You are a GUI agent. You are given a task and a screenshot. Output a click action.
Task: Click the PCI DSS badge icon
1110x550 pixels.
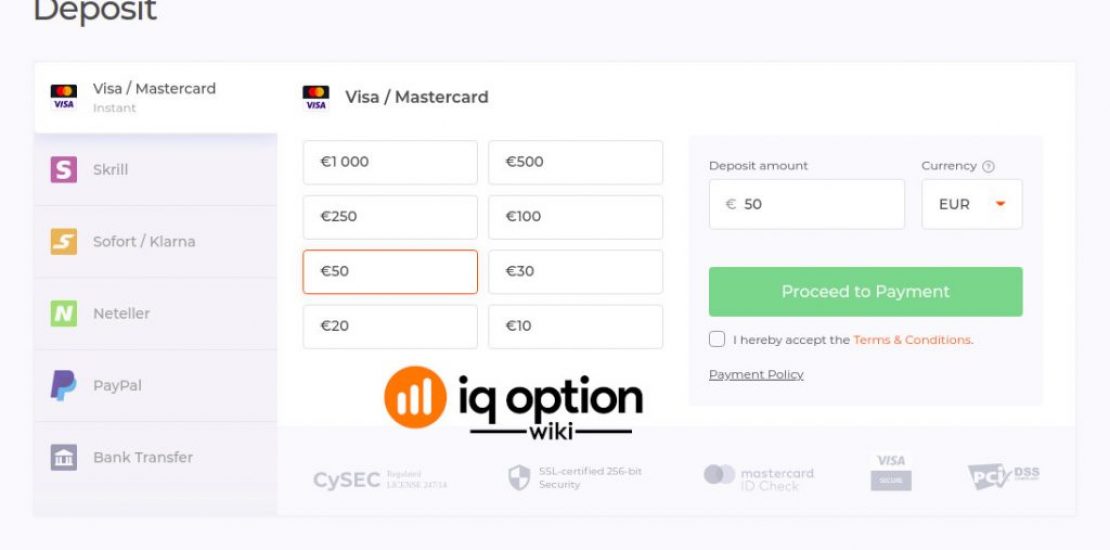coord(1003,476)
